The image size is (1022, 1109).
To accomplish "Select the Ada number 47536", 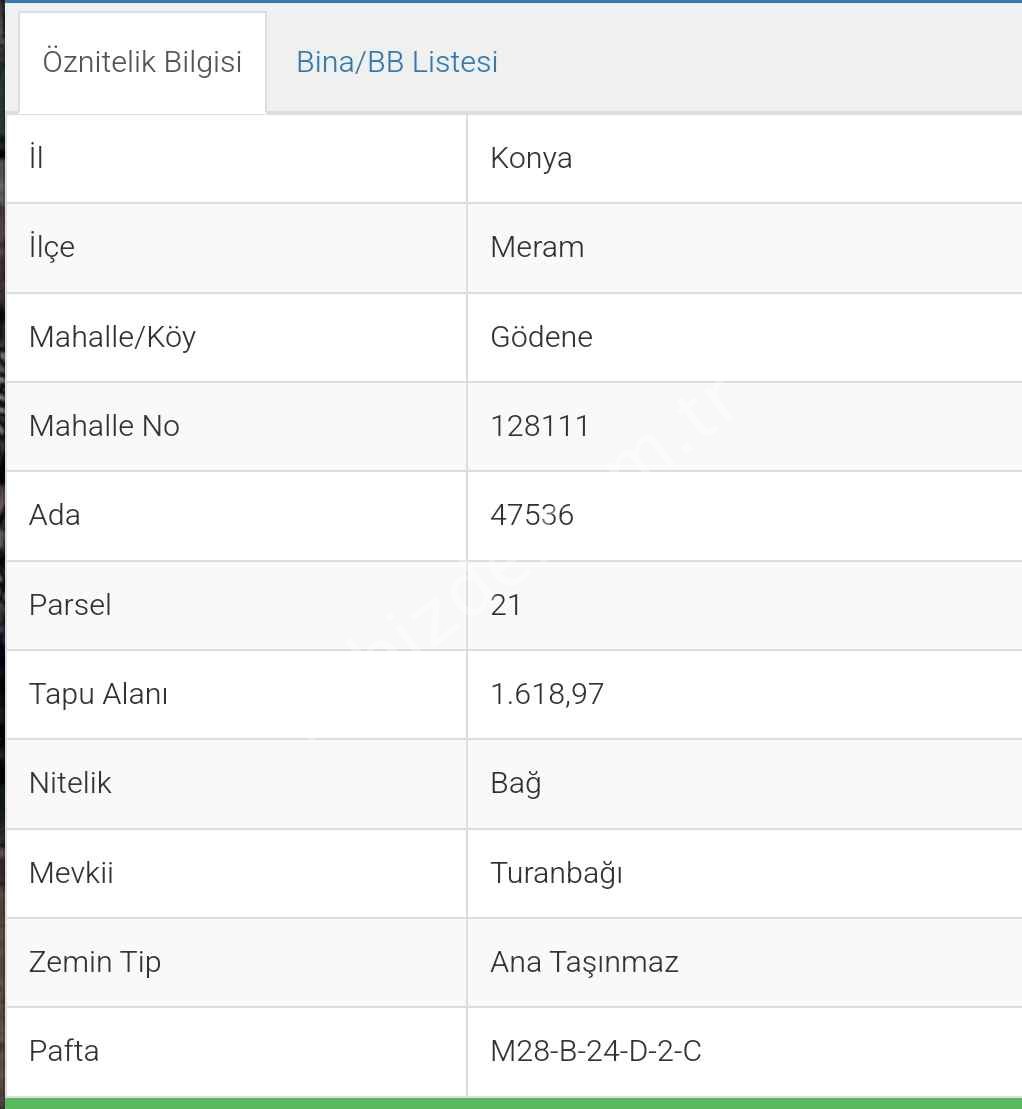I will coord(532,515).
